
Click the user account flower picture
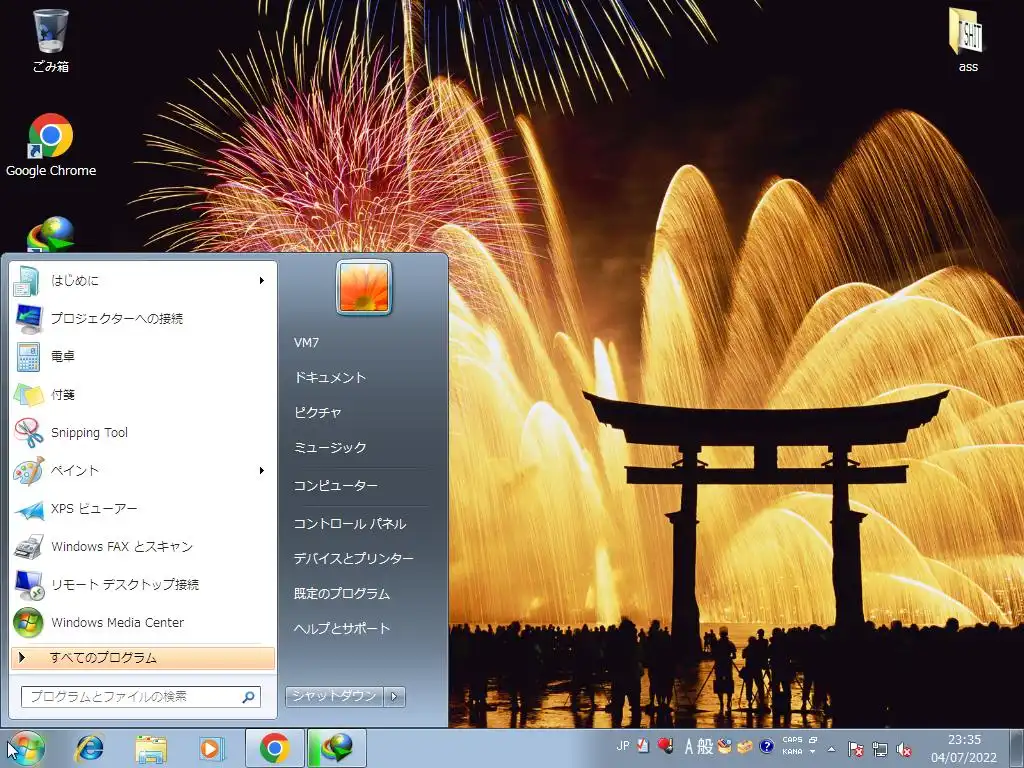pos(364,287)
